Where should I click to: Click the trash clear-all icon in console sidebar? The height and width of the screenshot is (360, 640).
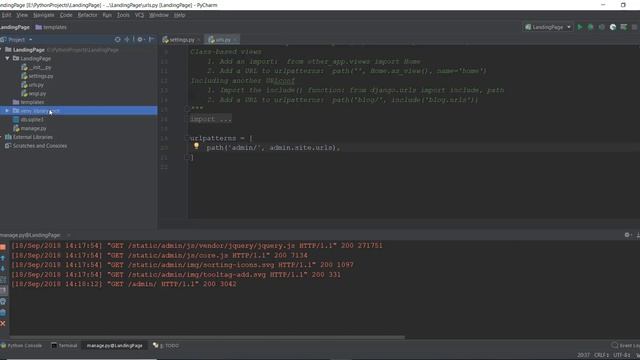(3, 313)
